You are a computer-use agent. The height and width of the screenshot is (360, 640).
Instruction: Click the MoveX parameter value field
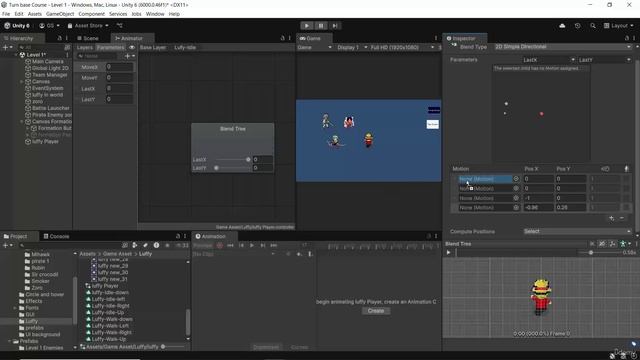[x=120, y=67]
